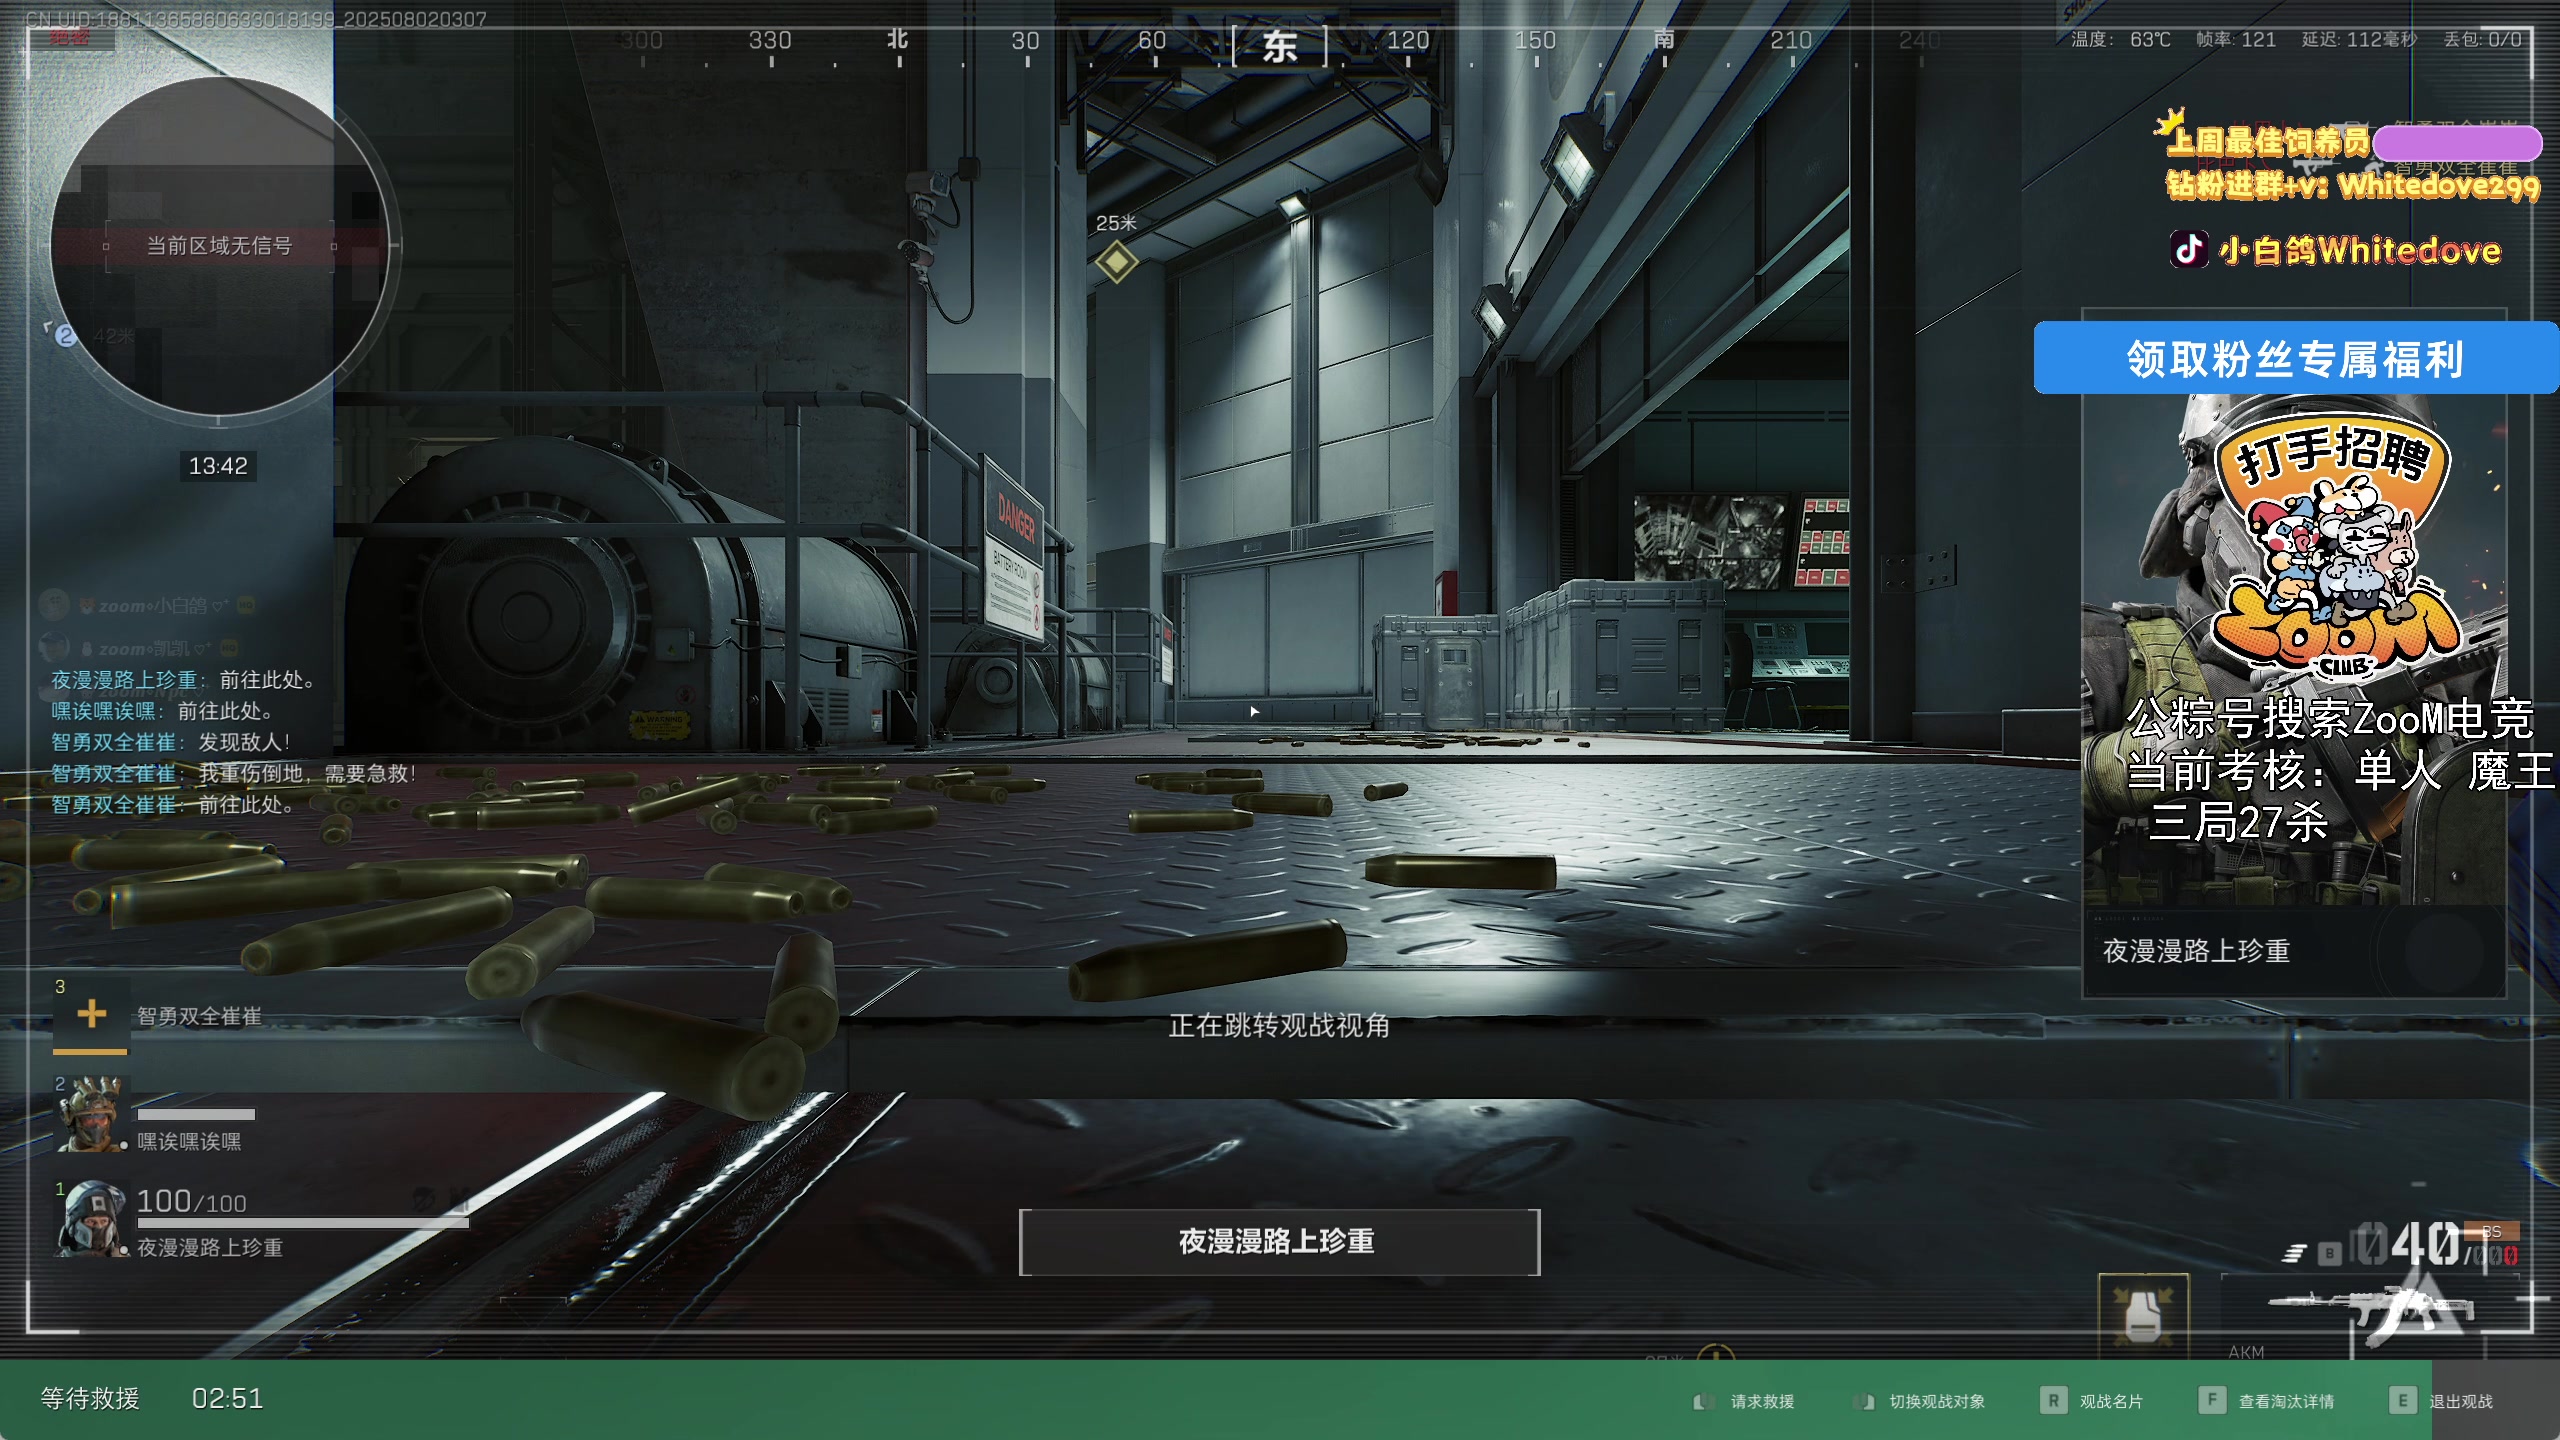Image resolution: width=2560 pixels, height=1440 pixels.
Task: Click the 温度: 63°C temperature readout
Action: pyautogui.click(x=2120, y=40)
